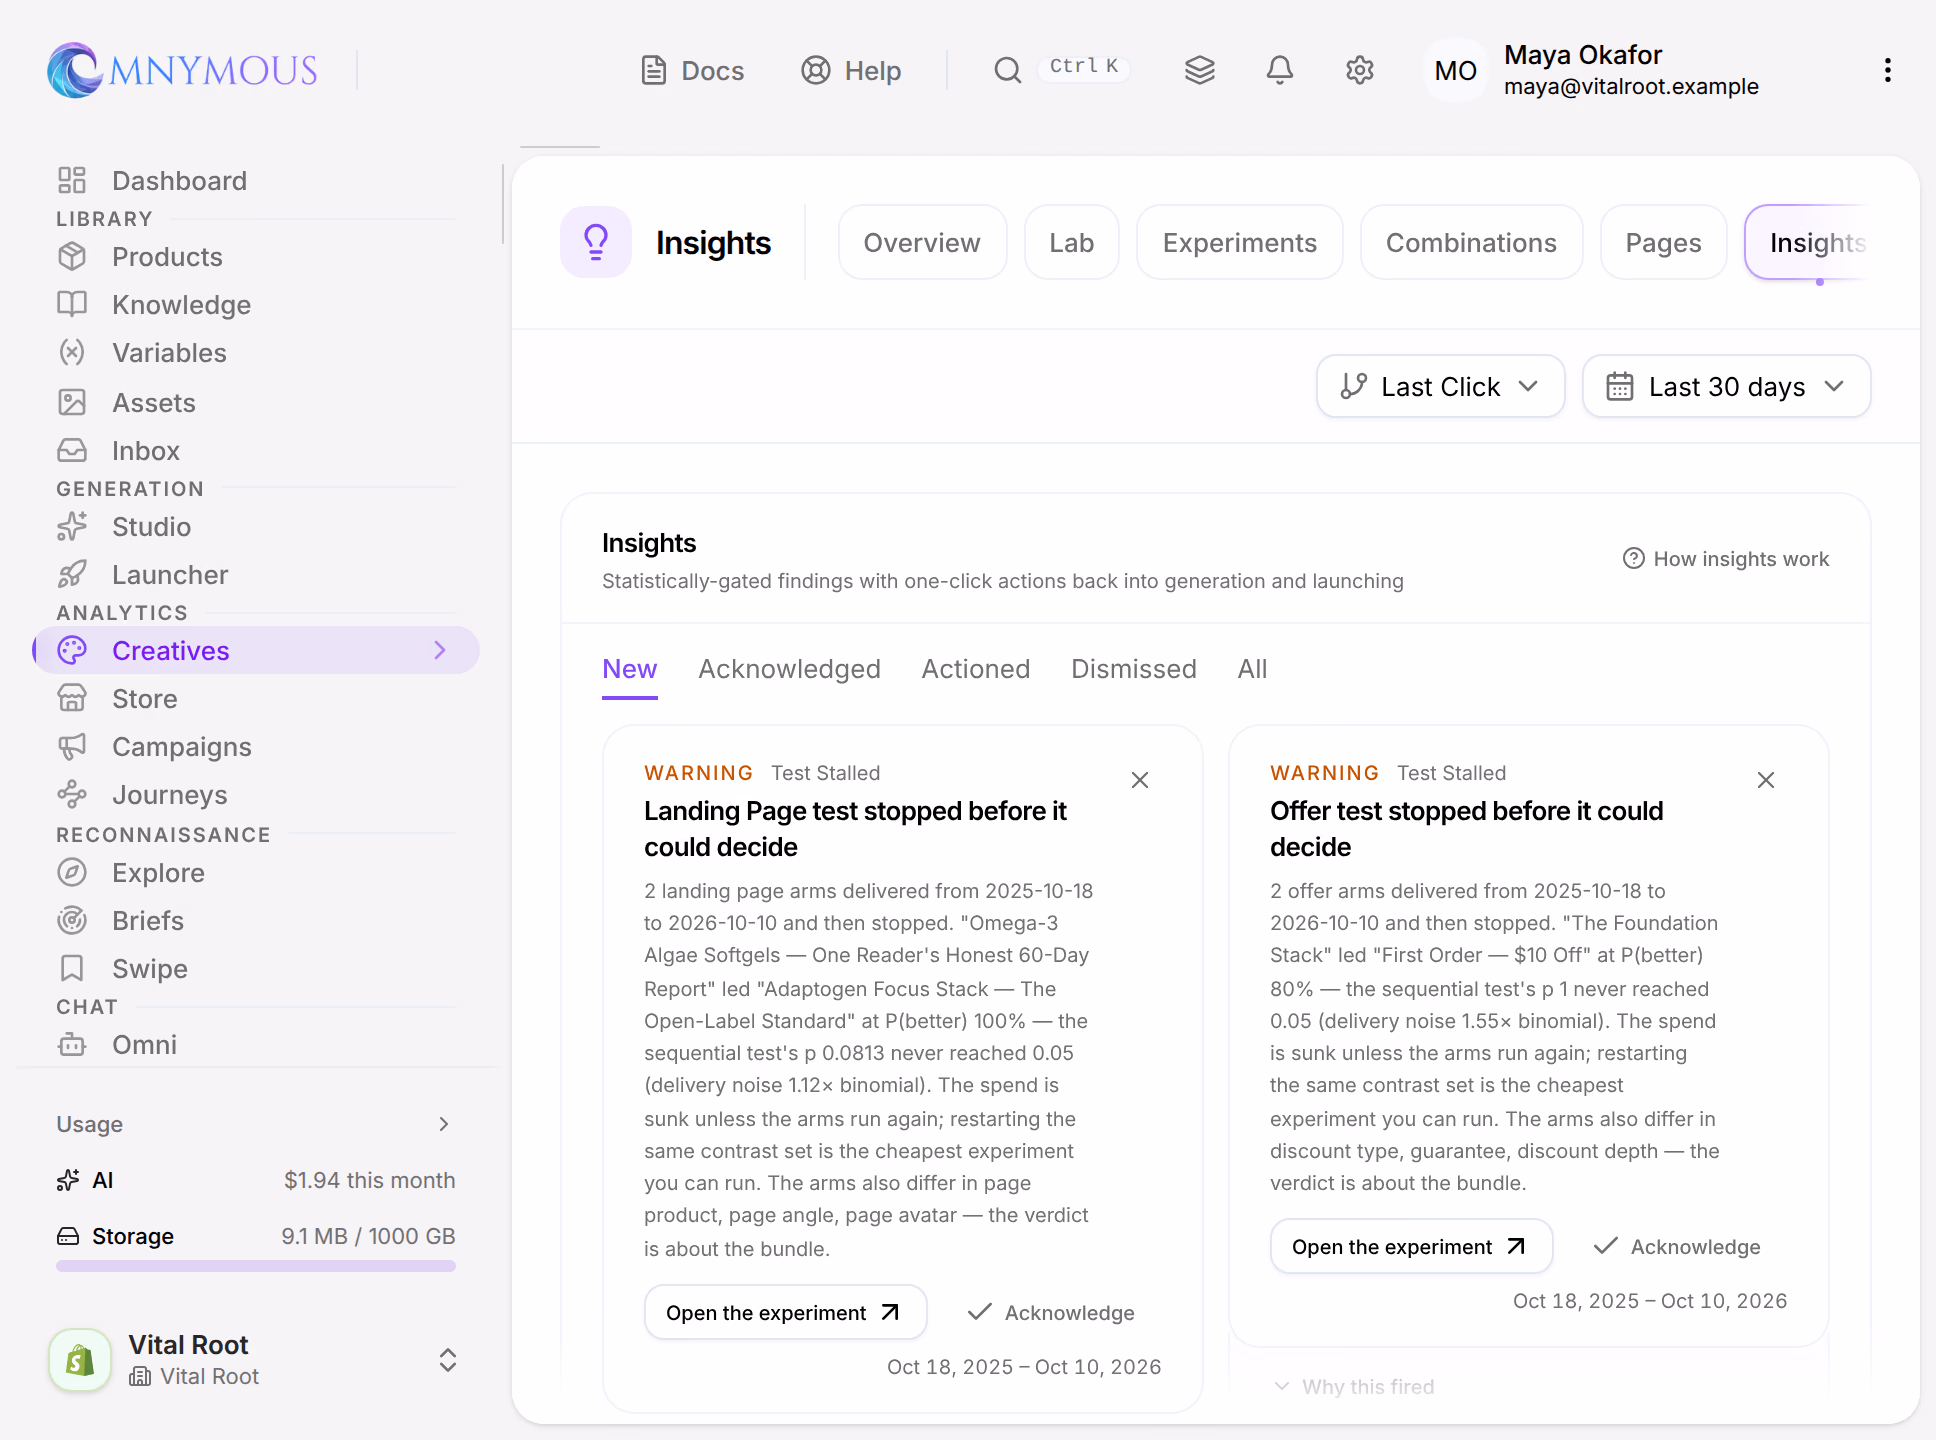Switch to the Actioned insights tab
The width and height of the screenshot is (1936, 1440).
pos(976,669)
